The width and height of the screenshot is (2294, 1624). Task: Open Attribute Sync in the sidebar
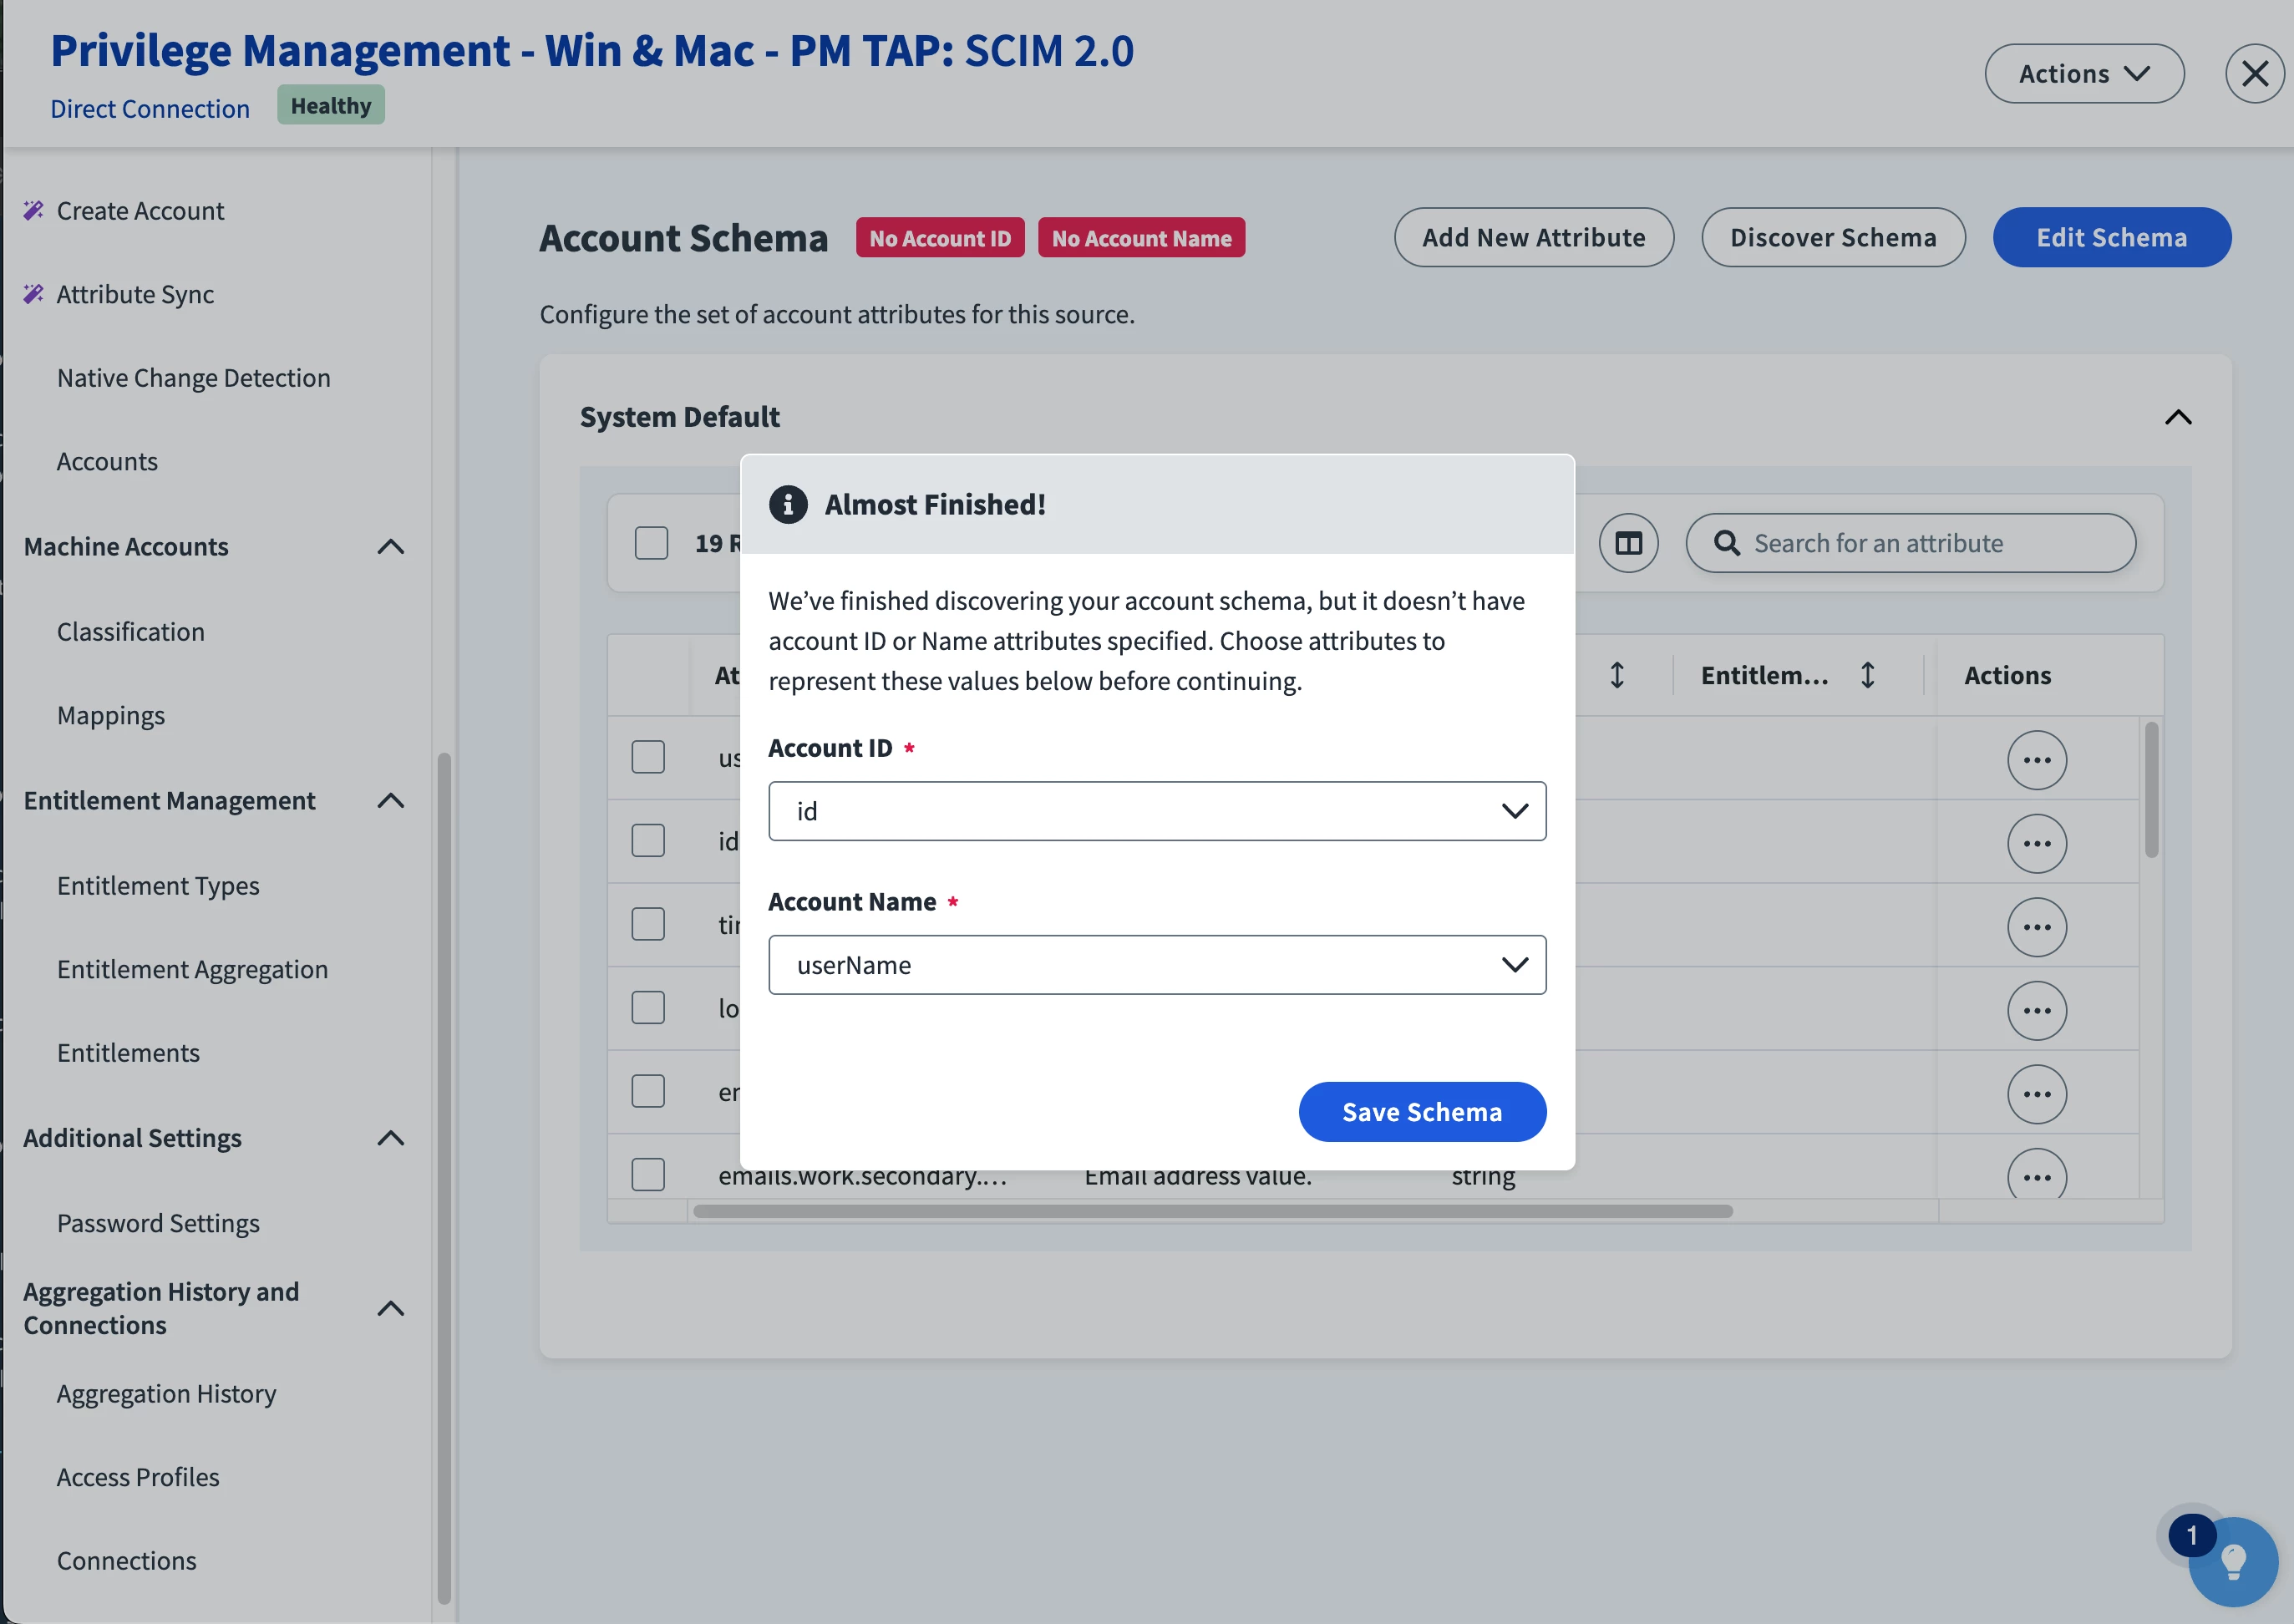[135, 295]
